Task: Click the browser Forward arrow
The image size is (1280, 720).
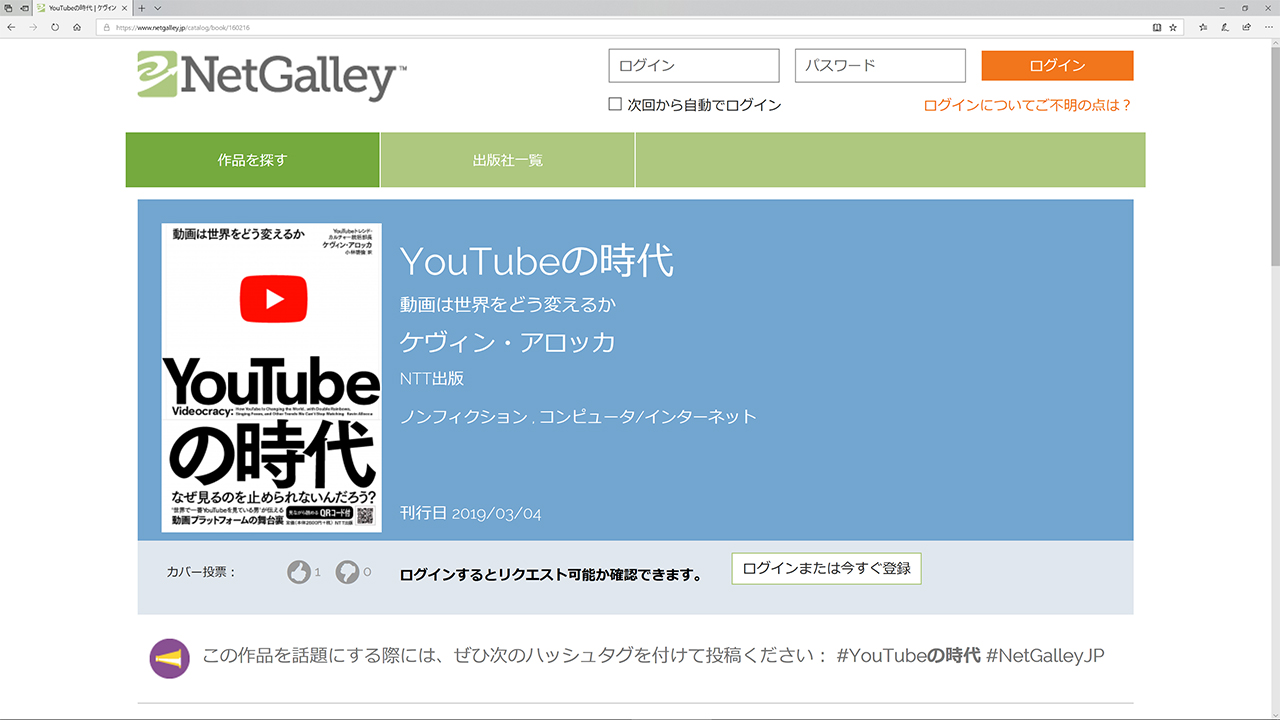Action: coord(33,27)
